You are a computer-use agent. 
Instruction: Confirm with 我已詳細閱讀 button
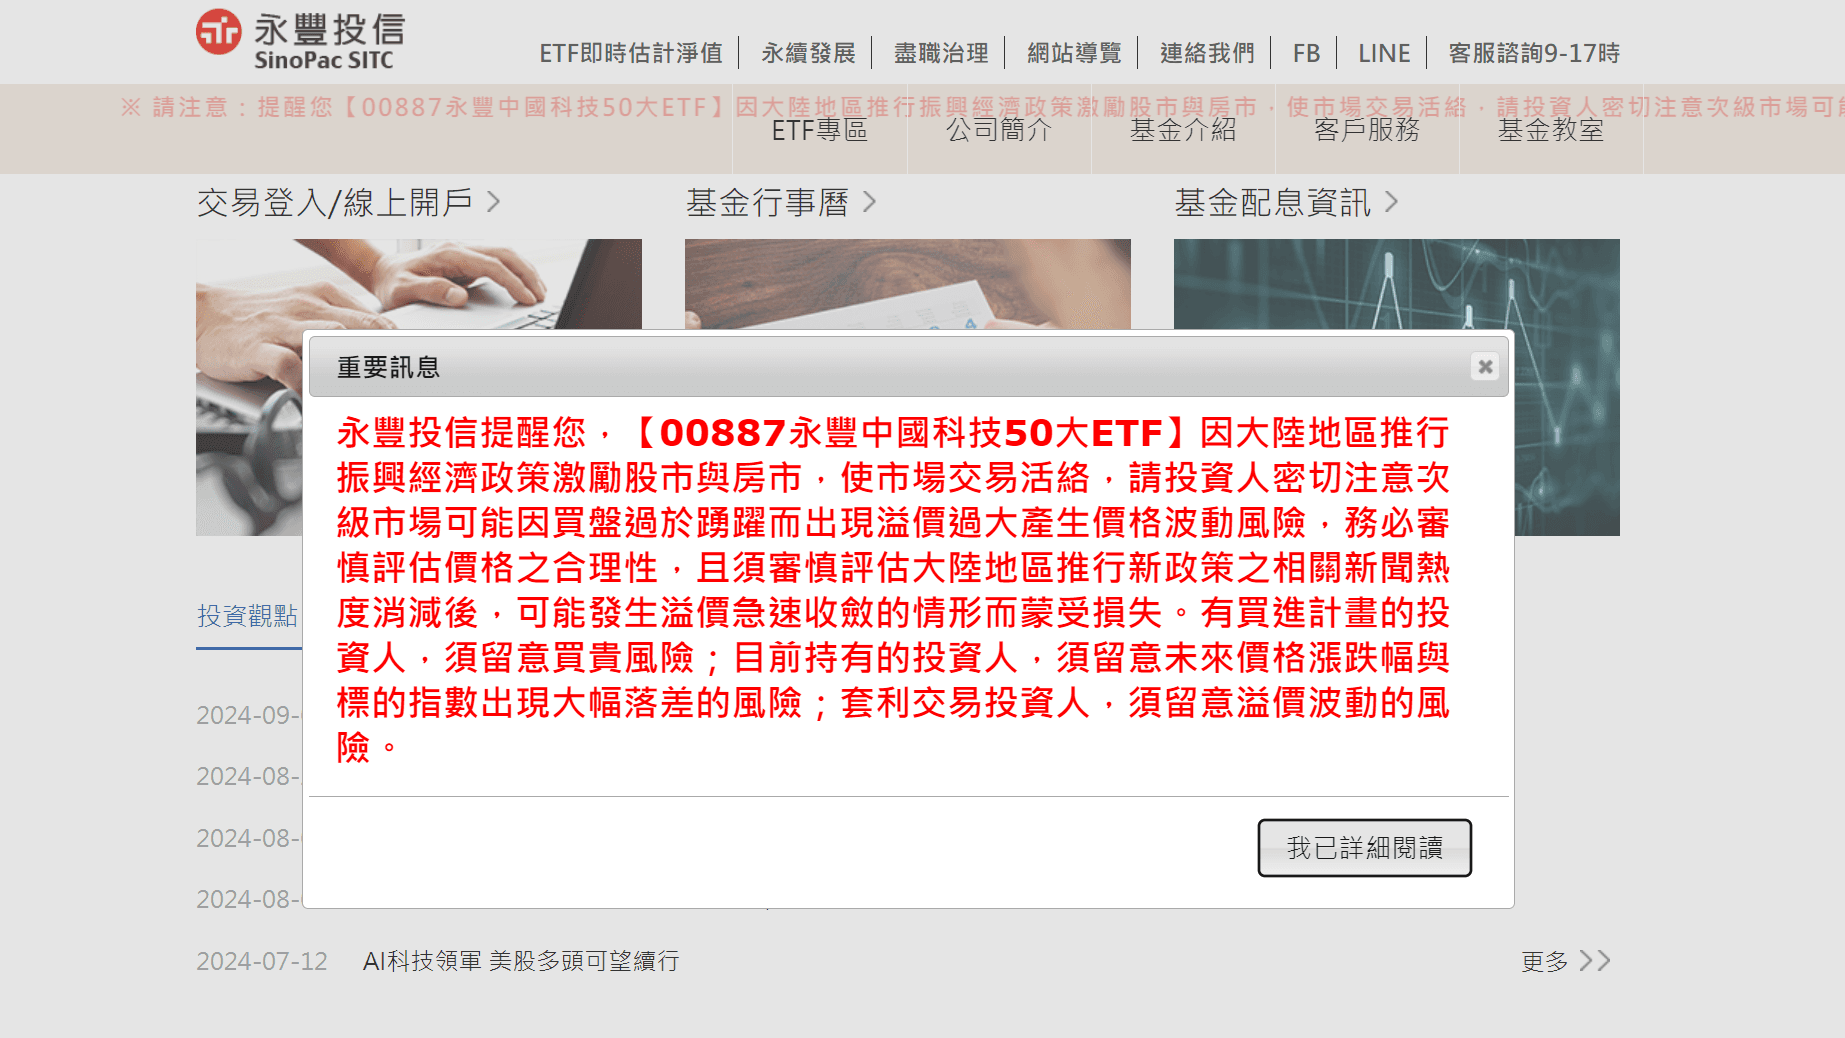click(1364, 848)
